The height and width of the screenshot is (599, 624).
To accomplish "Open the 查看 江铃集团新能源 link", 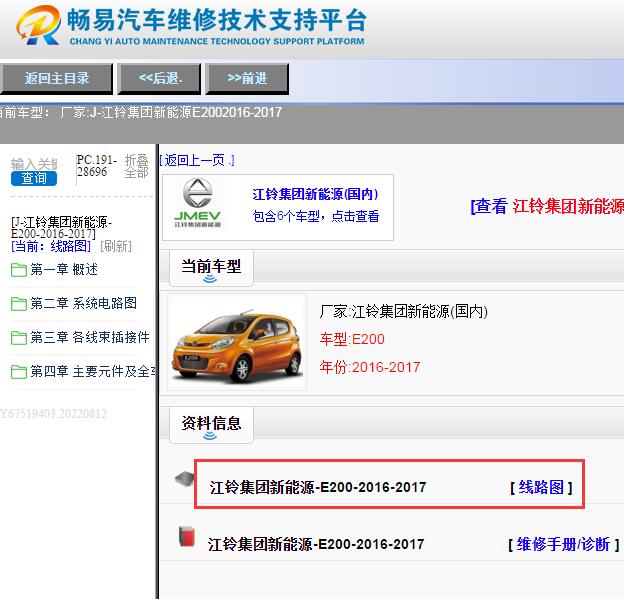I will [x=547, y=206].
